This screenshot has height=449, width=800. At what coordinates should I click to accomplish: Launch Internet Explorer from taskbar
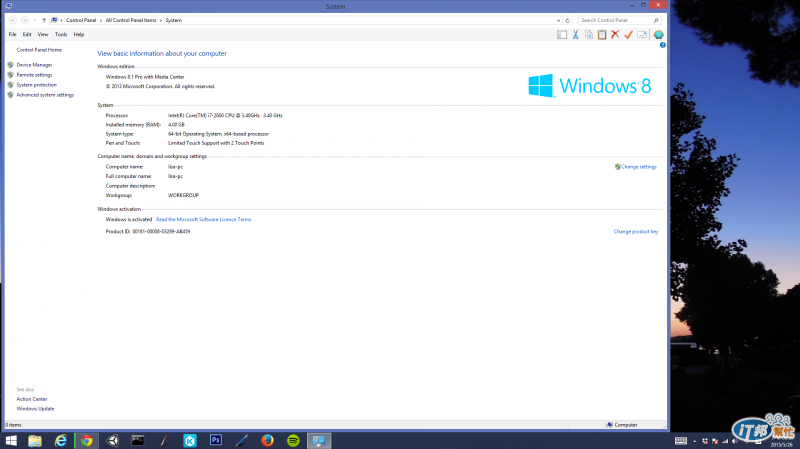click(61, 440)
